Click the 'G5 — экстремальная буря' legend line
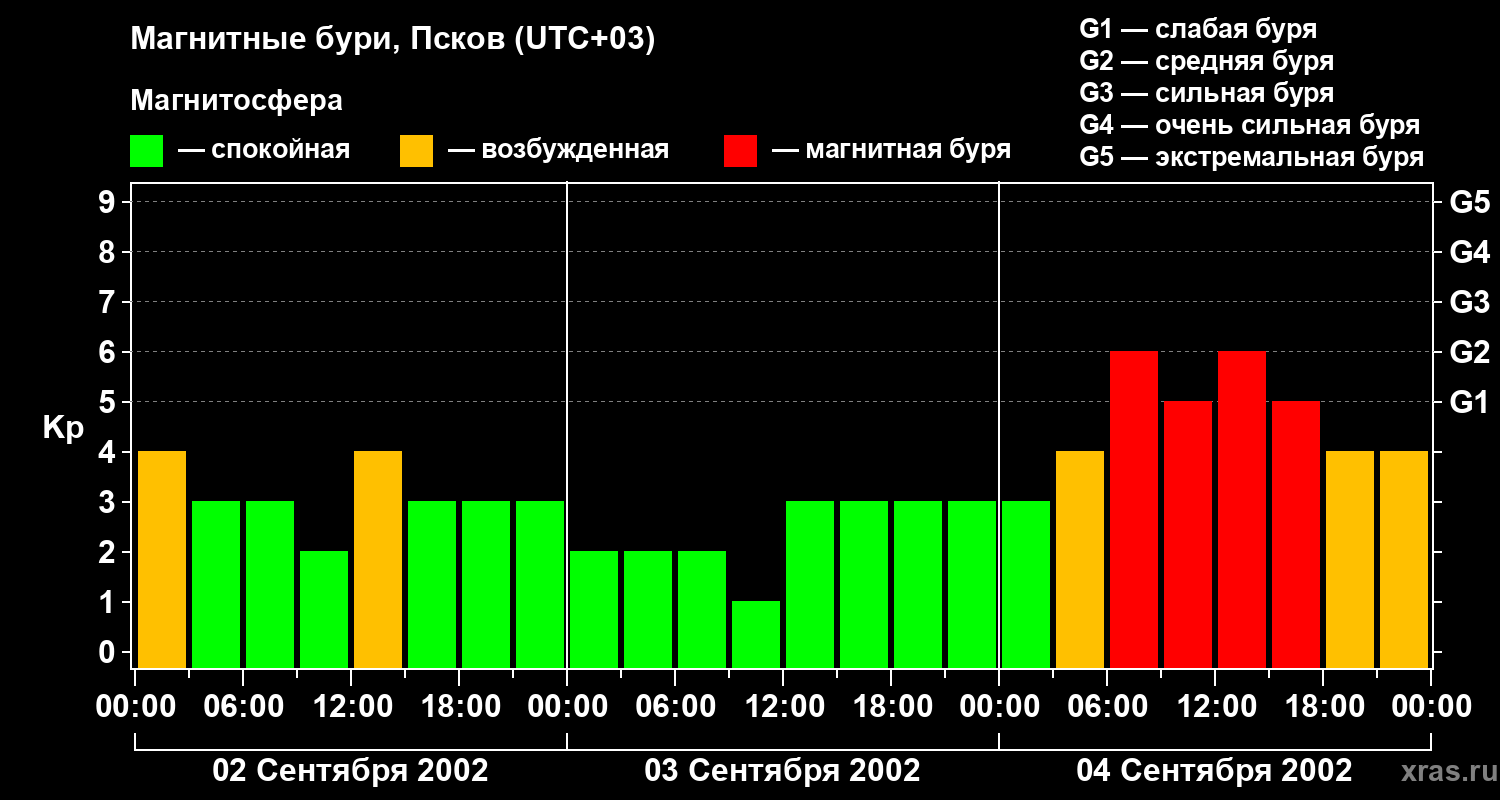Viewport: 1500px width, 800px height. (1252, 157)
